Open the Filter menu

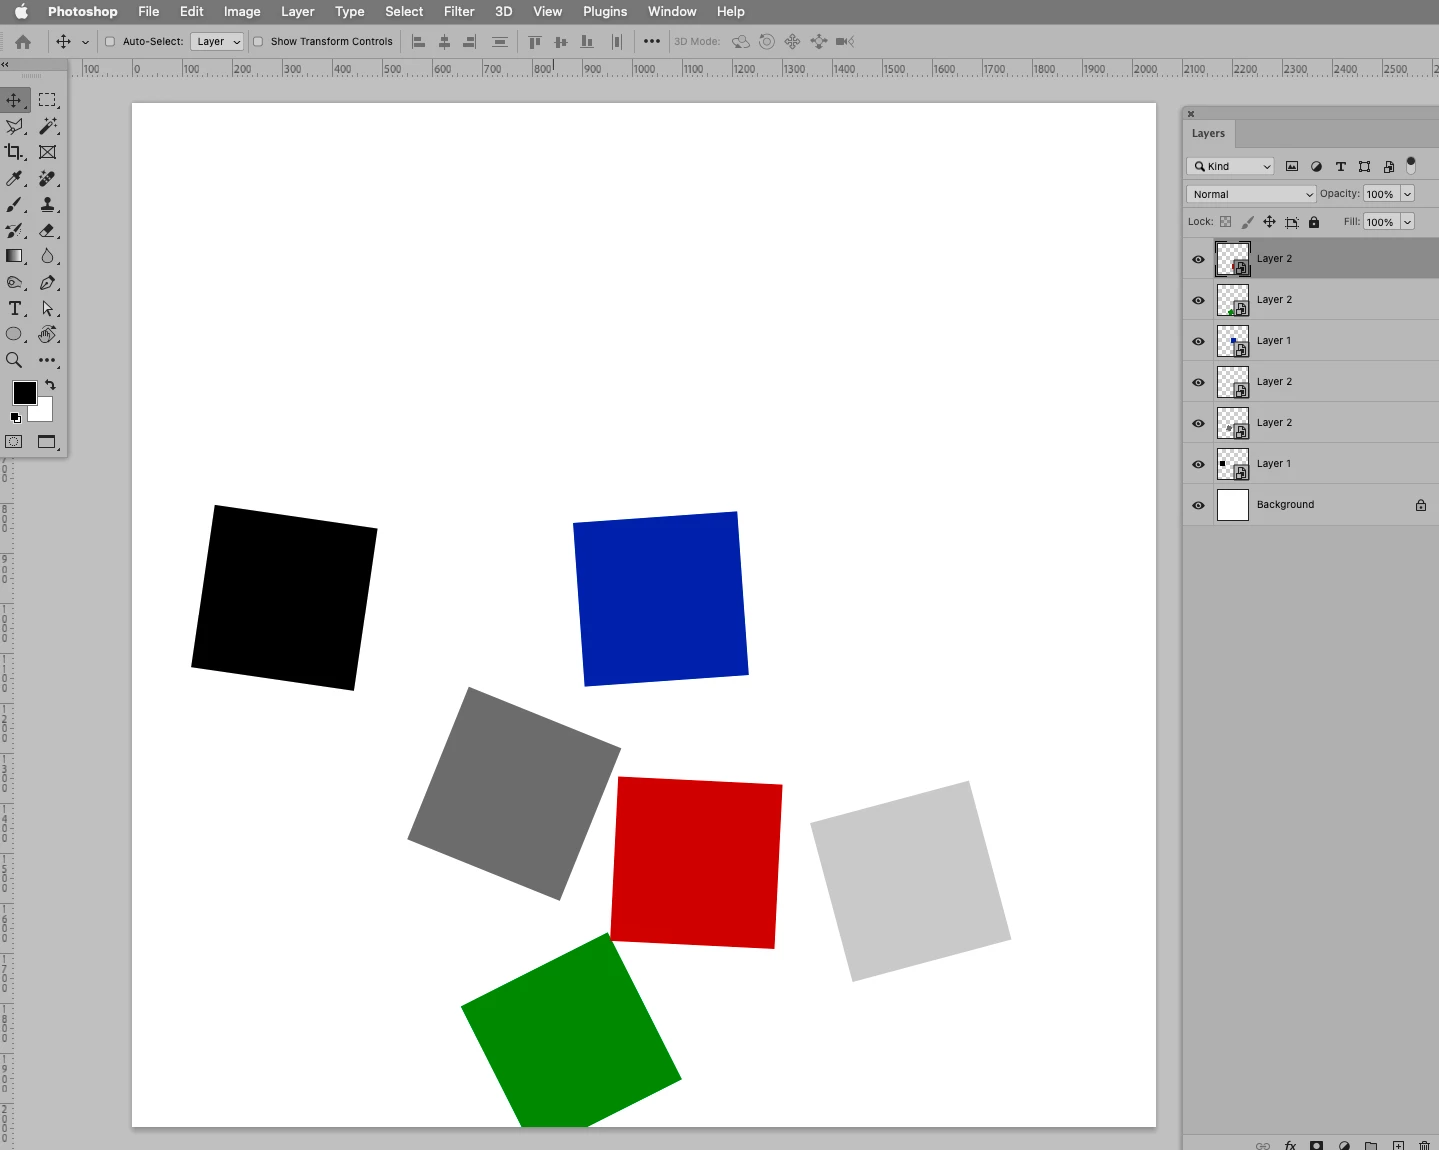point(459,11)
